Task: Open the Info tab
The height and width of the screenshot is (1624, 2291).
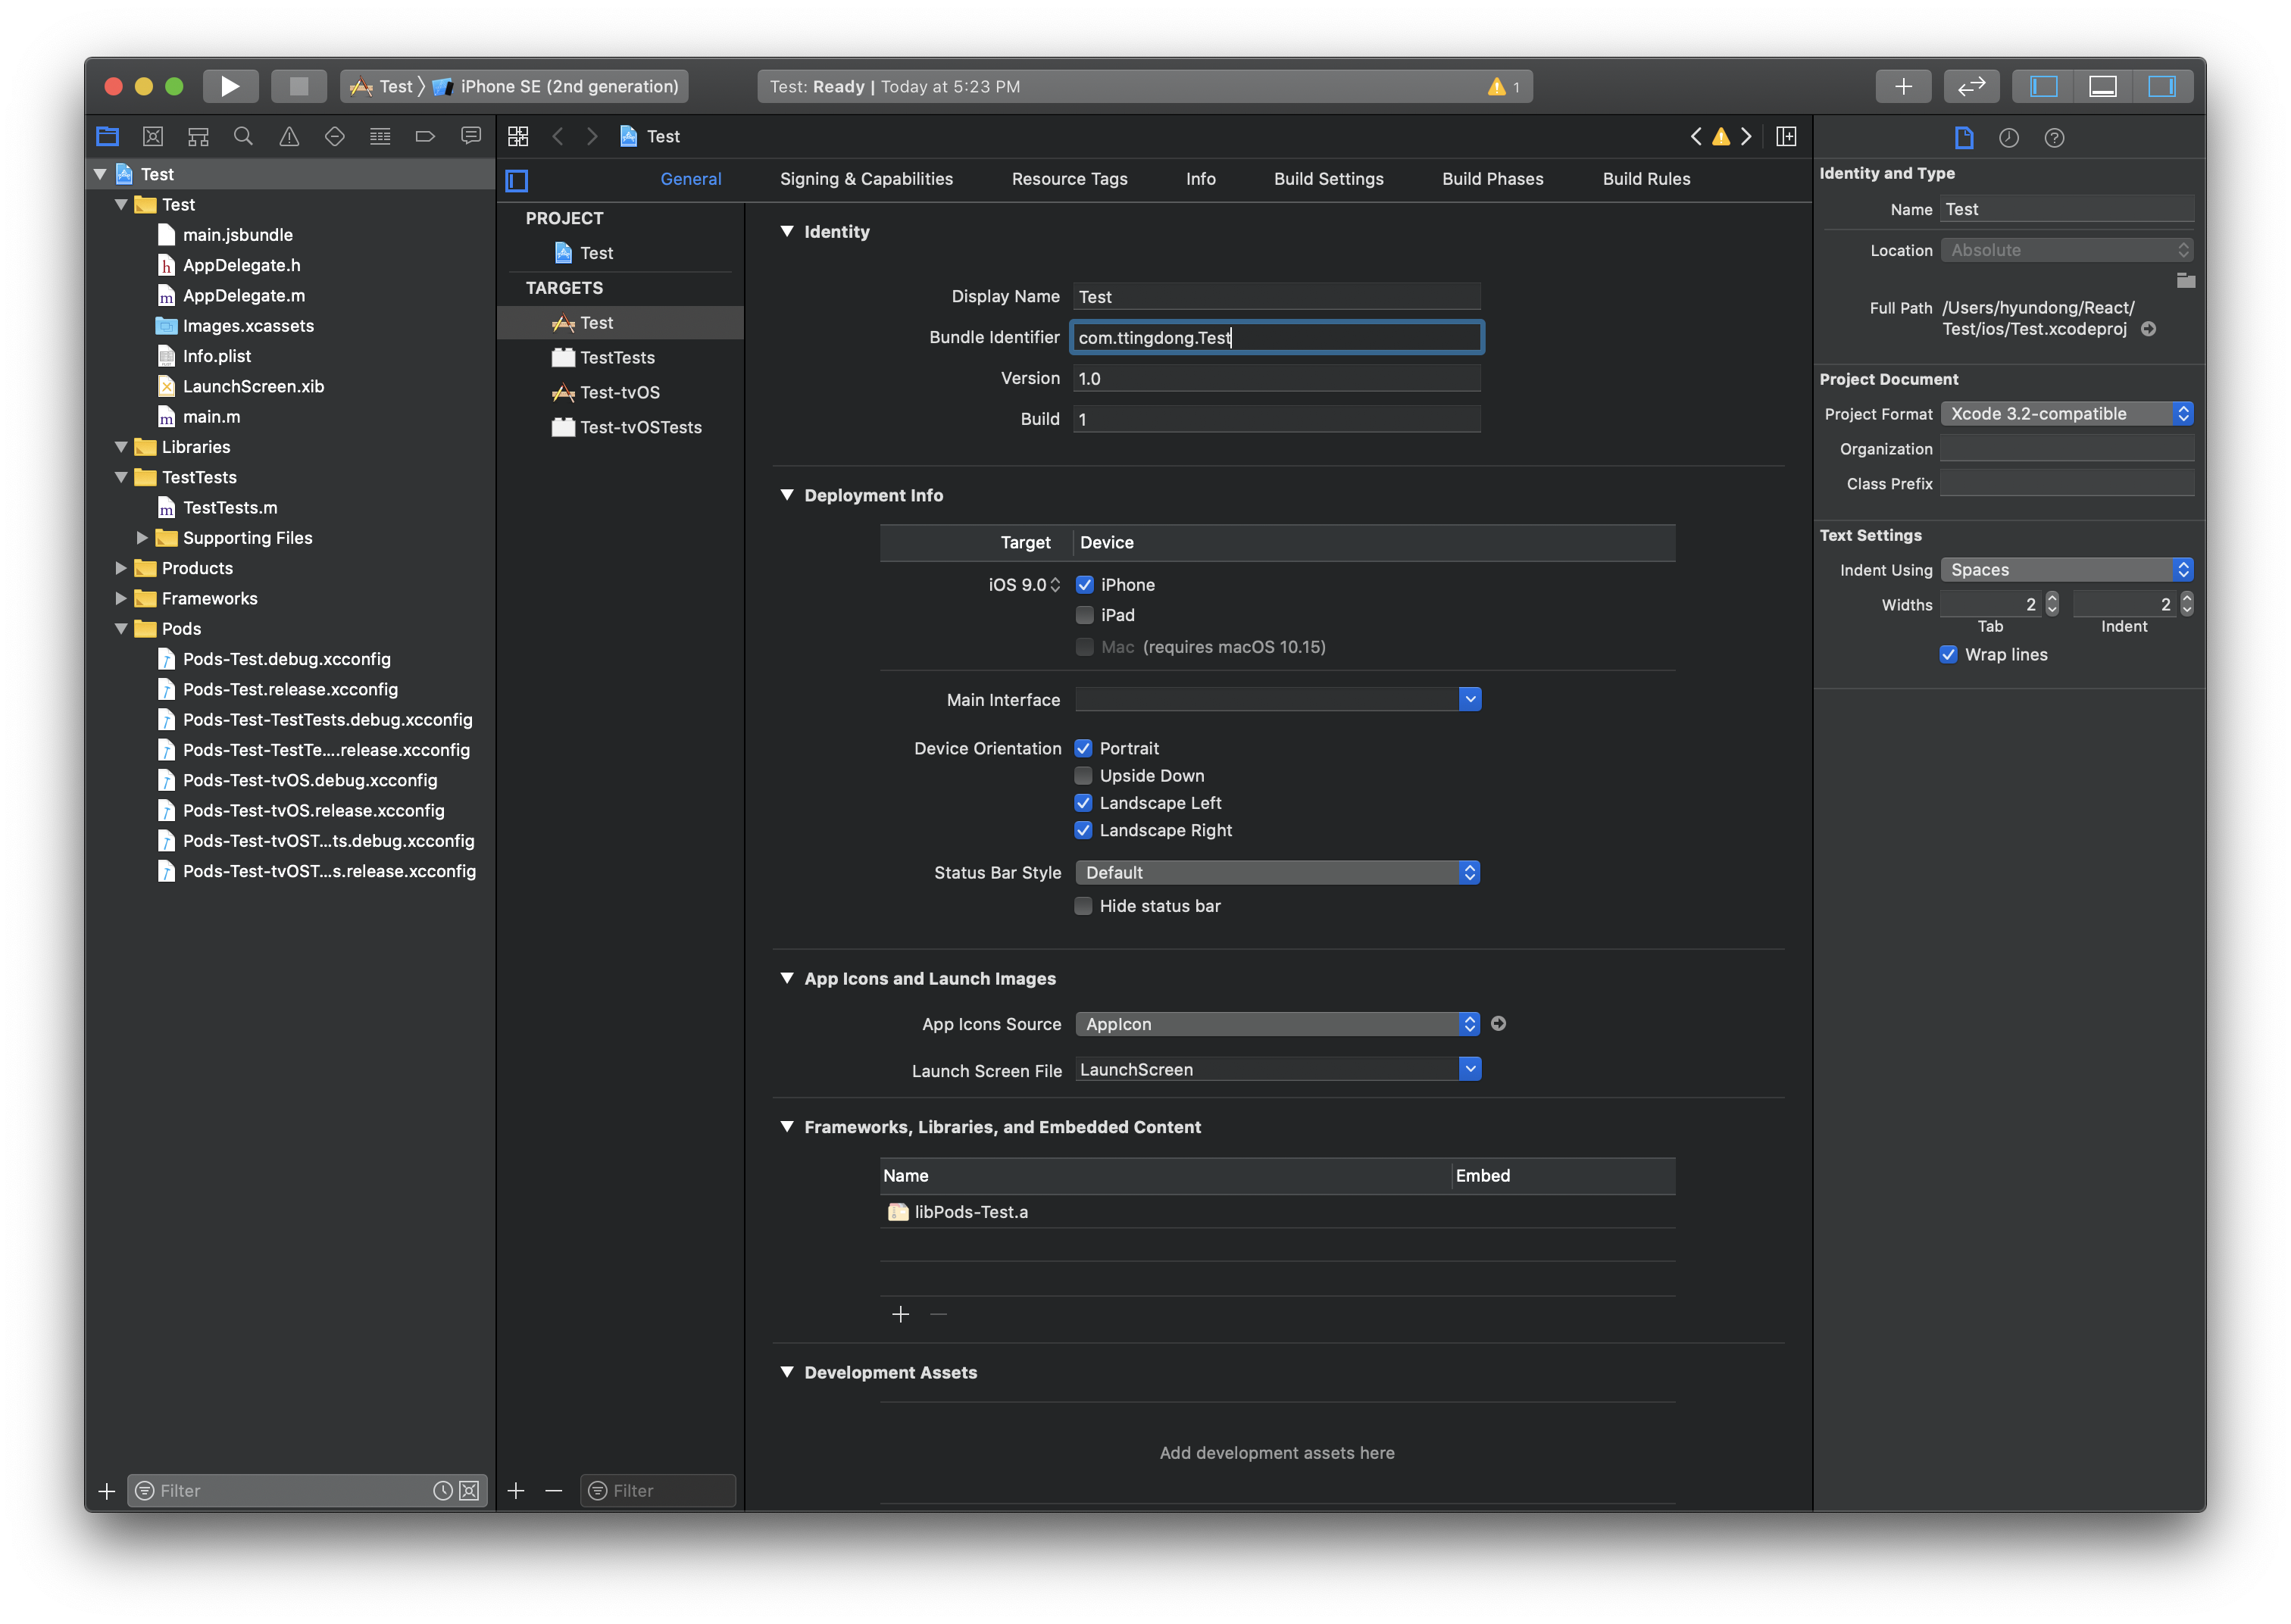Action: tap(1200, 179)
